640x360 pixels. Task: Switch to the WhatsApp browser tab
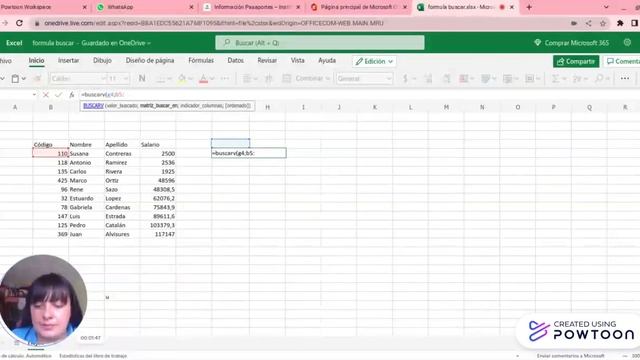pos(145,7)
